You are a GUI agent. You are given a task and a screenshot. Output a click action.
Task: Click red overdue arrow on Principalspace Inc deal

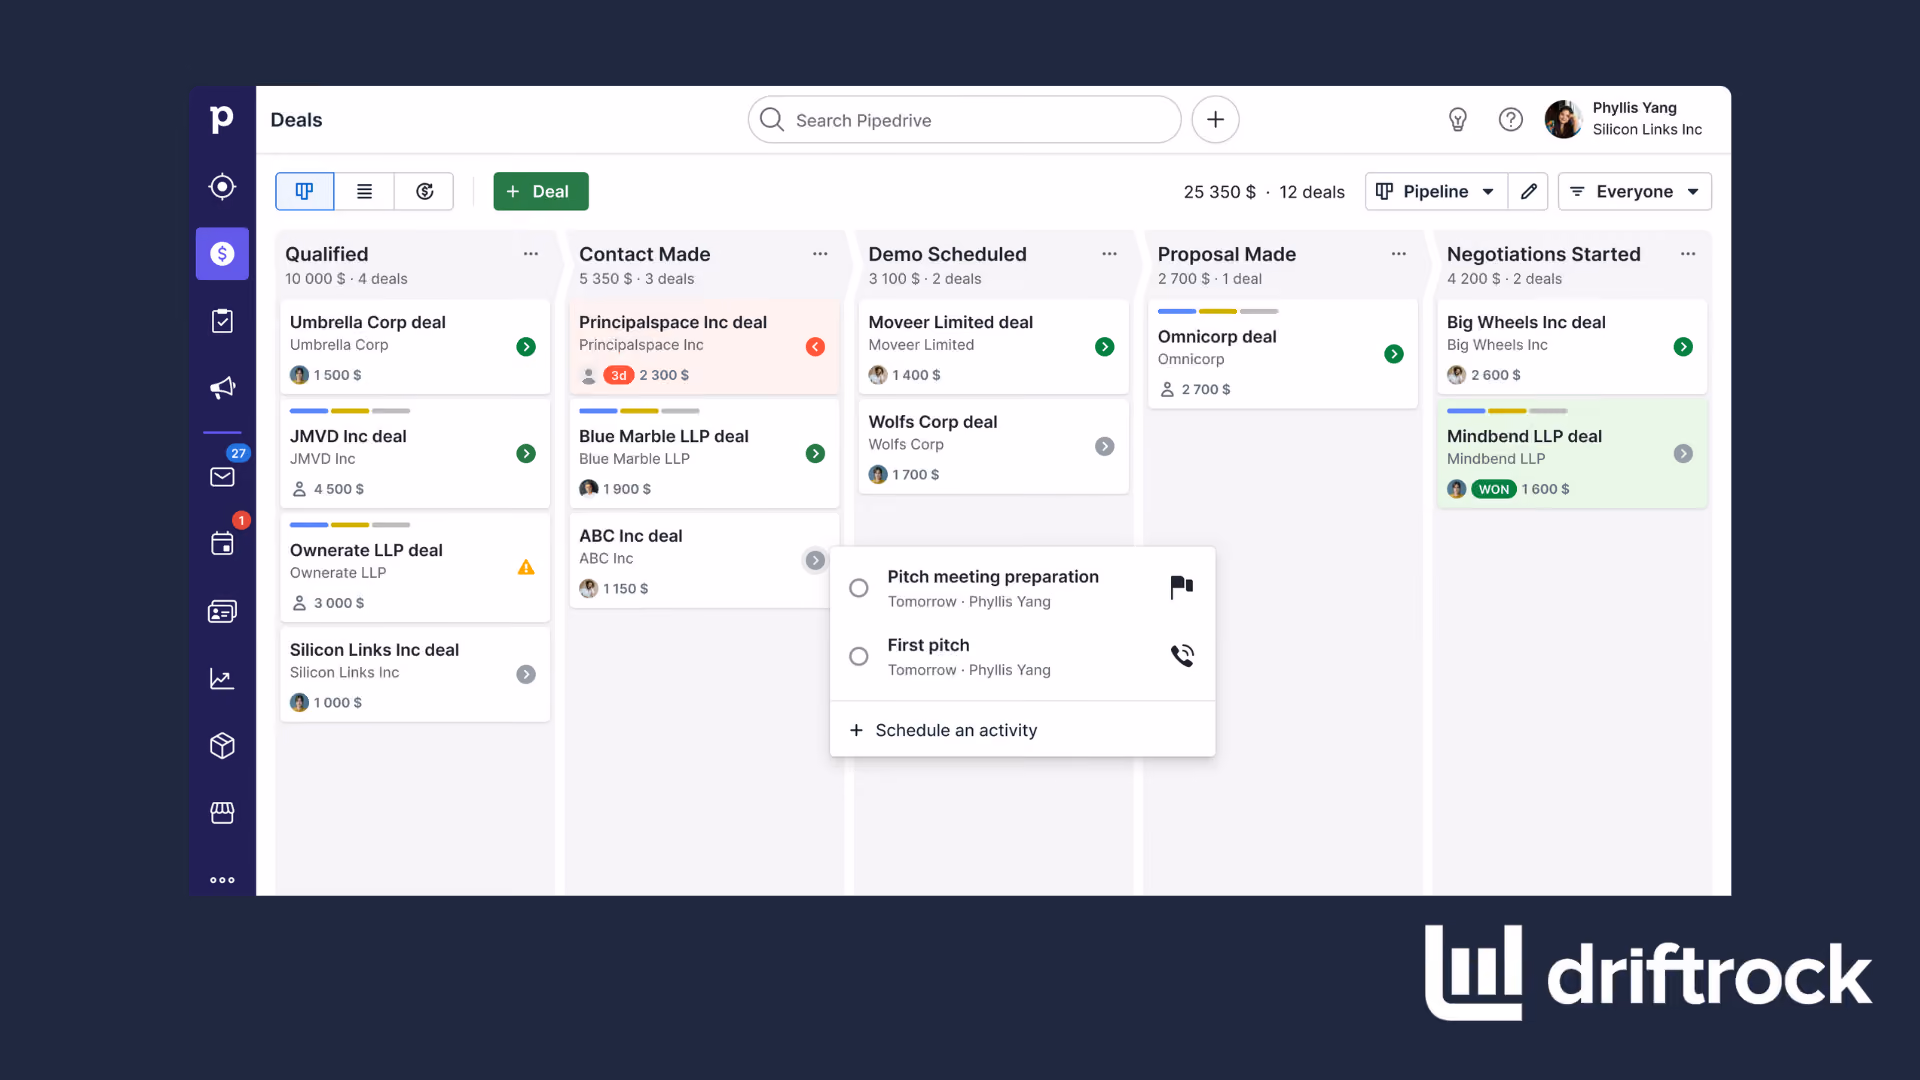pos(815,347)
